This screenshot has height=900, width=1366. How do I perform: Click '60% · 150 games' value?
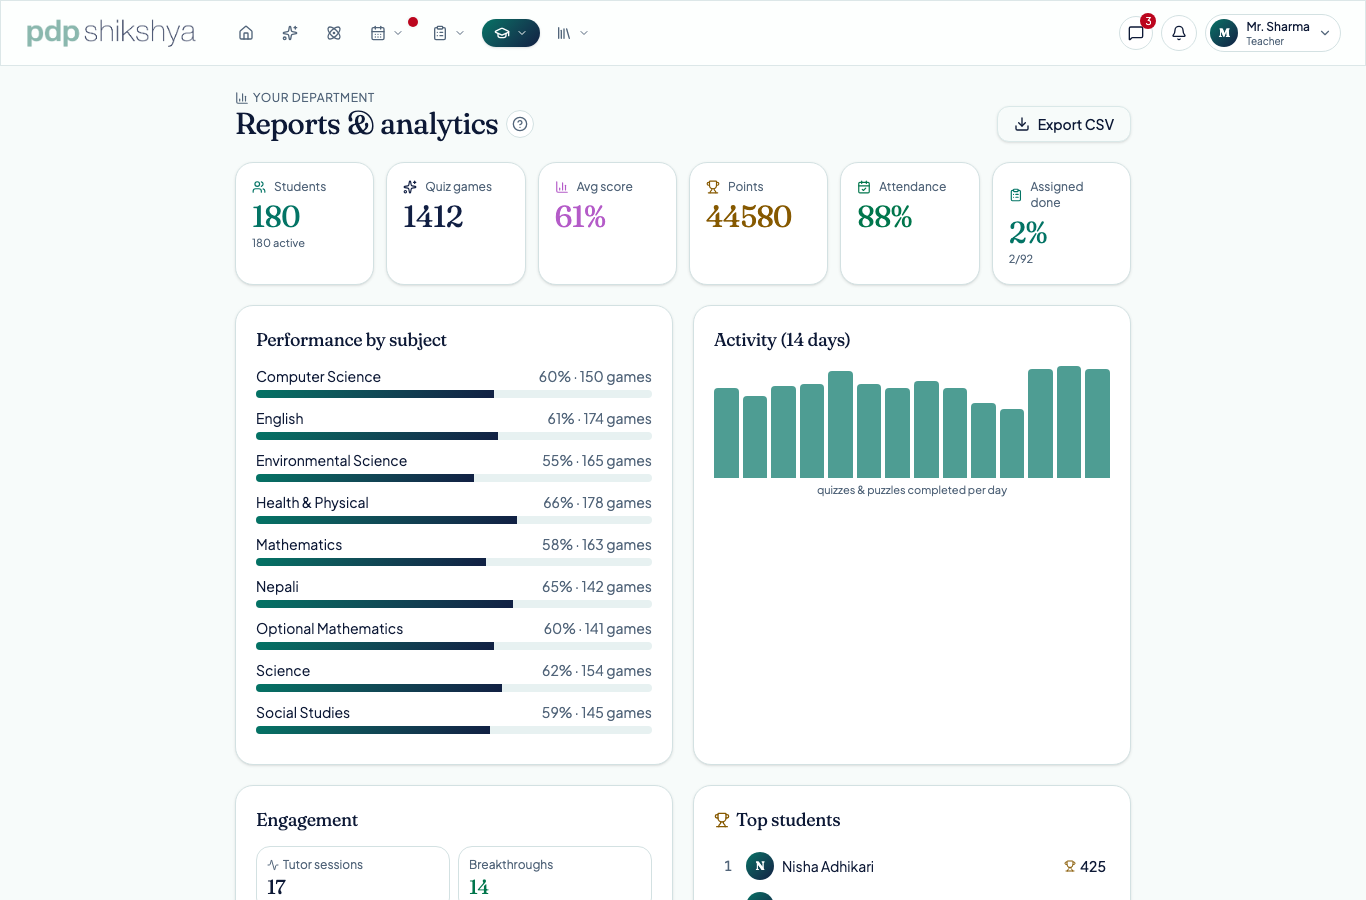[x=595, y=377]
